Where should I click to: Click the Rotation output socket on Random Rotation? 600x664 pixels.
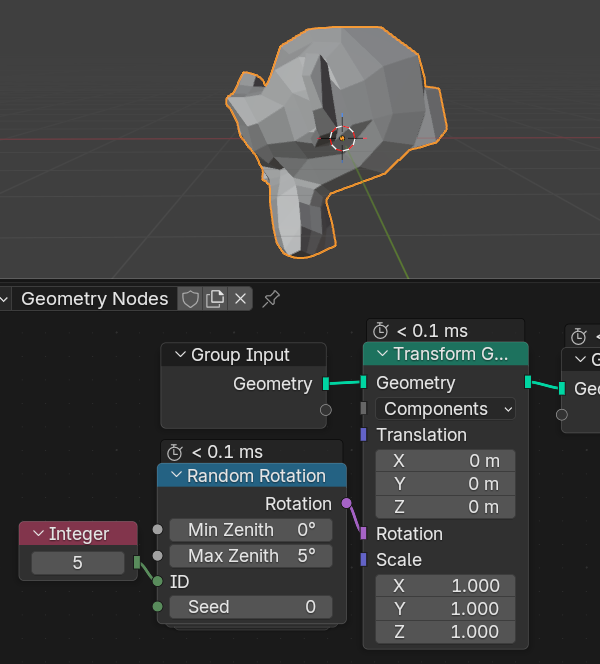tap(346, 503)
